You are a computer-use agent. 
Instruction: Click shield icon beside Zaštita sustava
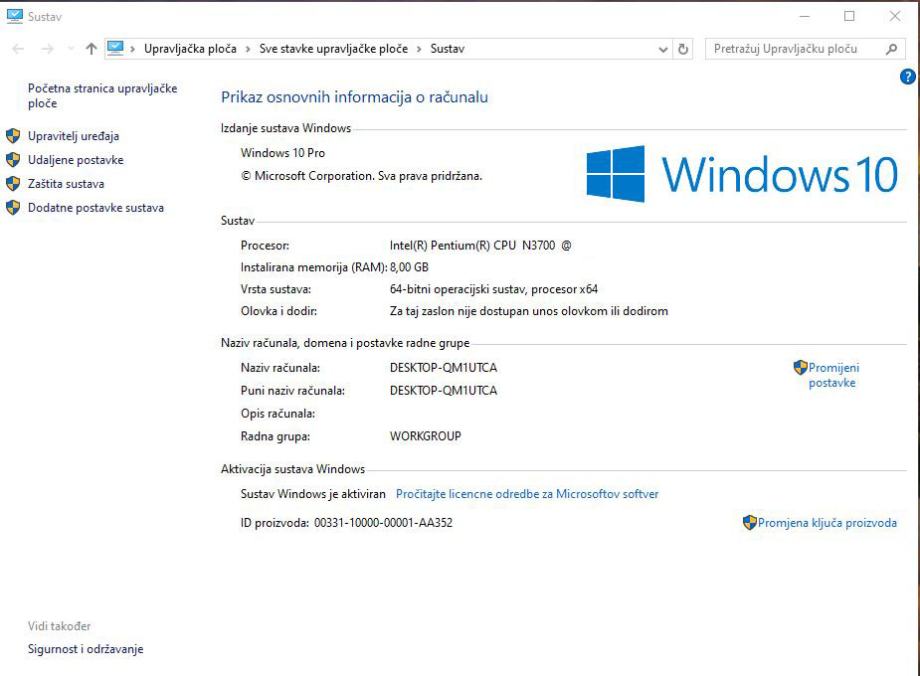click(13, 184)
